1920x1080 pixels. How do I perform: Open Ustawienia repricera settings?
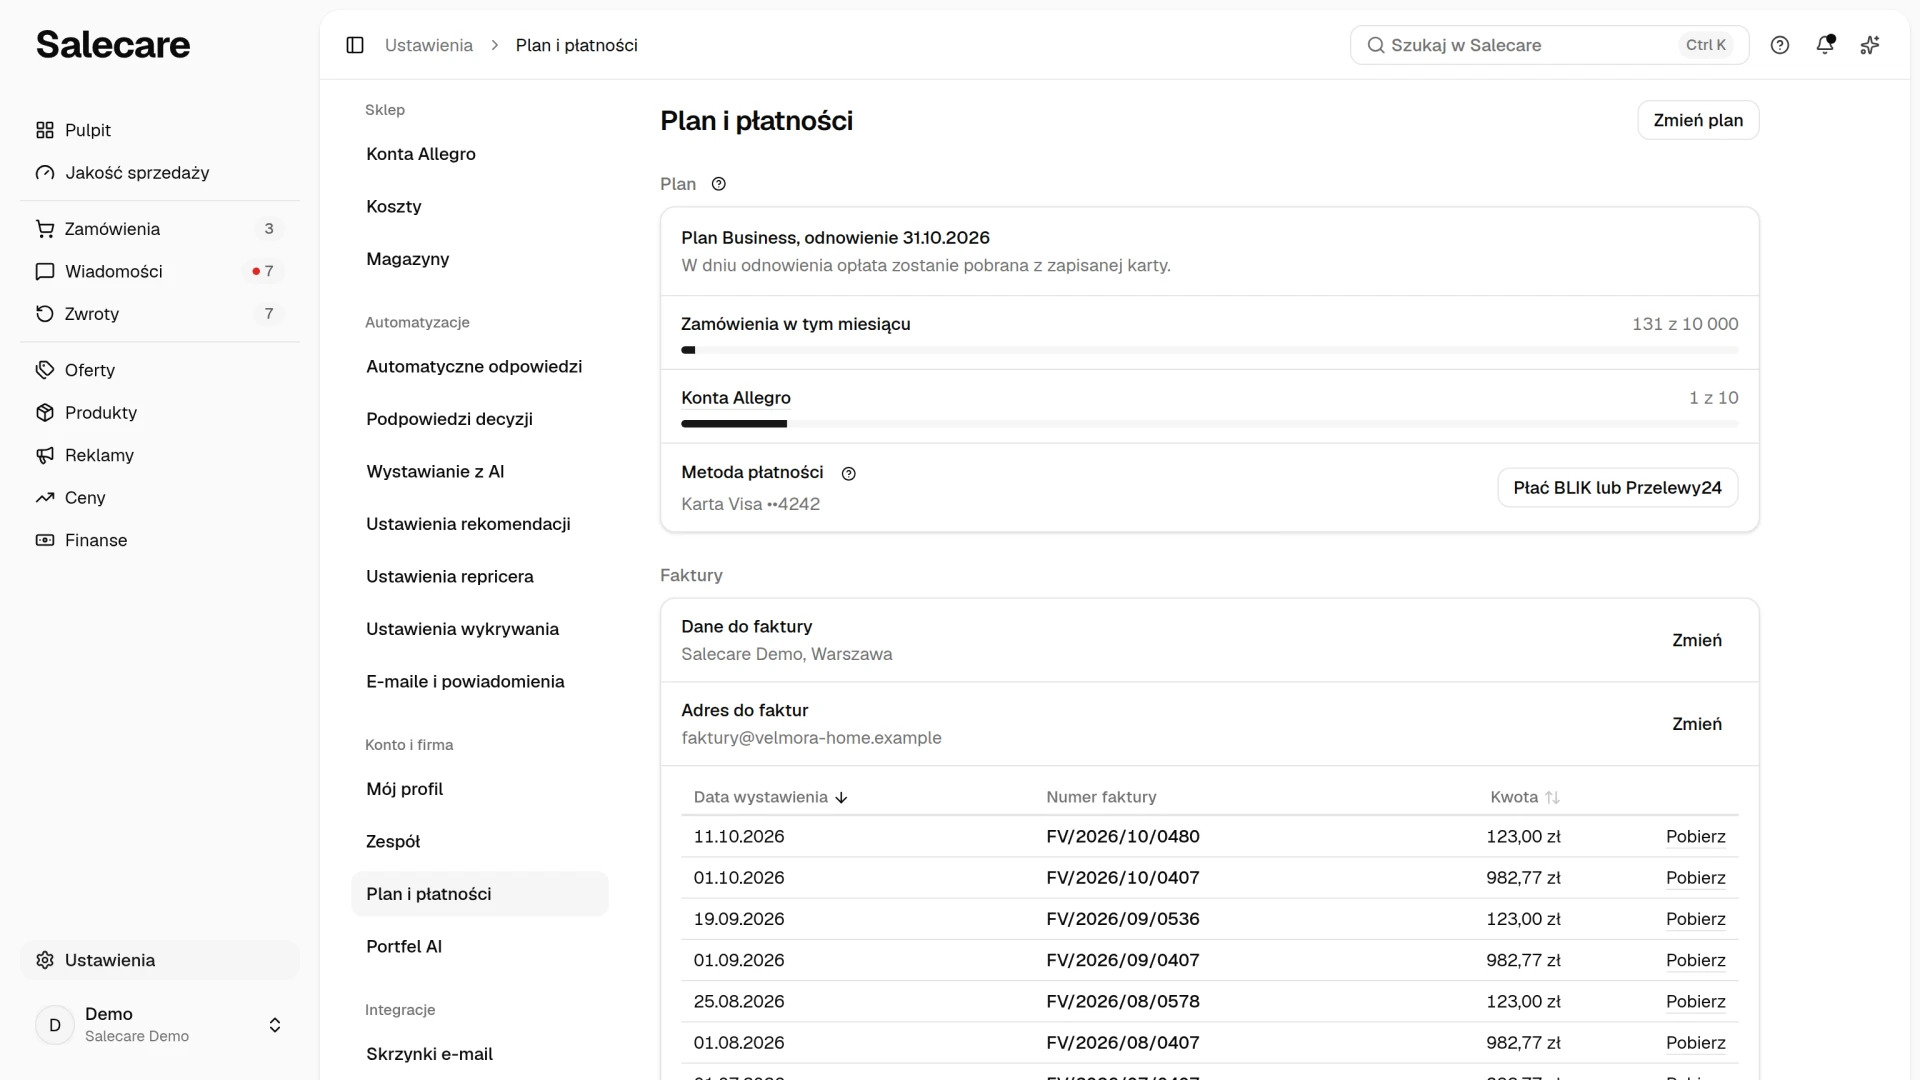tap(480, 576)
